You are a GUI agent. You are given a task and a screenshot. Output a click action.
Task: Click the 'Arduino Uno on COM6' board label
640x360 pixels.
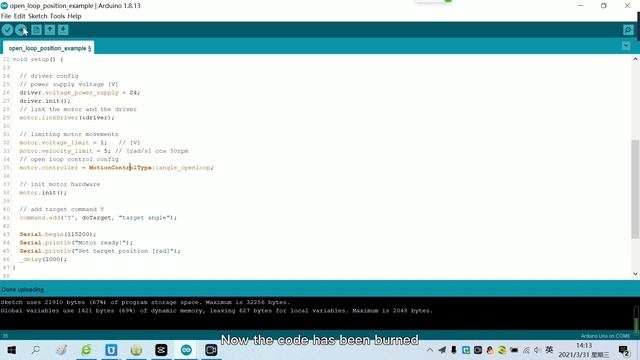(605, 336)
